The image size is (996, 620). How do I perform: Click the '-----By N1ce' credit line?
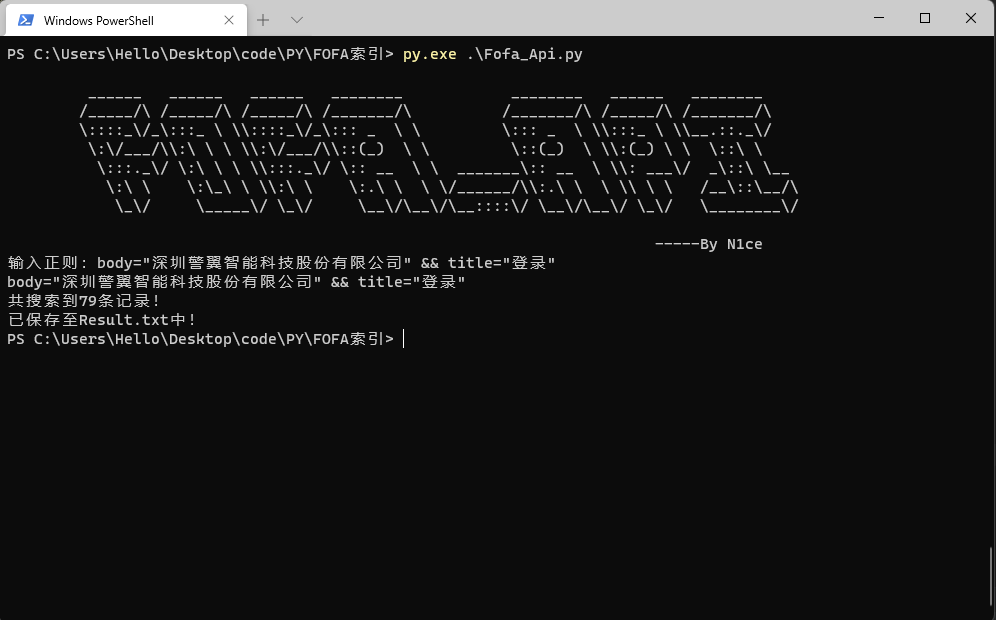pos(708,244)
